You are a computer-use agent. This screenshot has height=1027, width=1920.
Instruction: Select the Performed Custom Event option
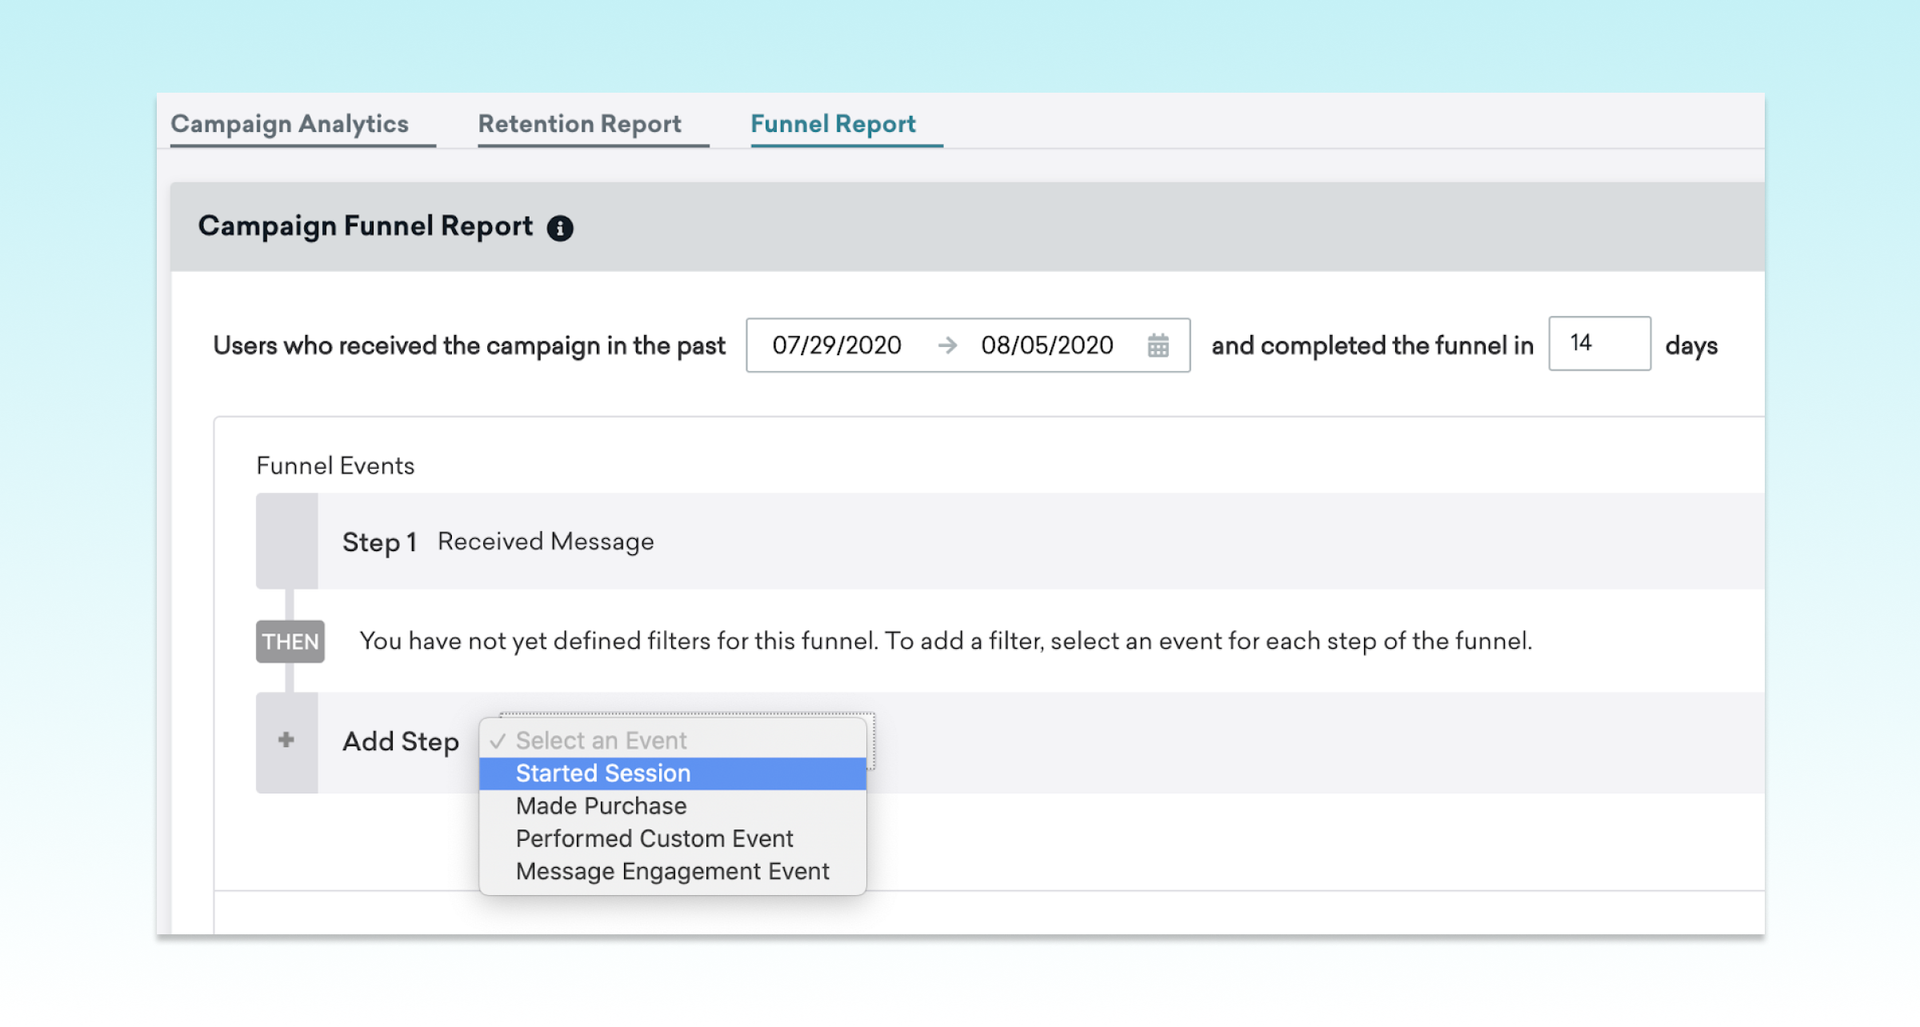click(654, 839)
